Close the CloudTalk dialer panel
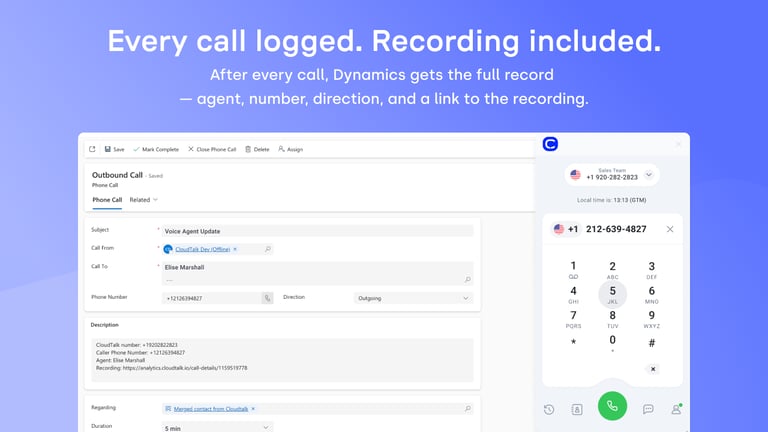Image resolution: width=768 pixels, height=432 pixels. [x=678, y=144]
